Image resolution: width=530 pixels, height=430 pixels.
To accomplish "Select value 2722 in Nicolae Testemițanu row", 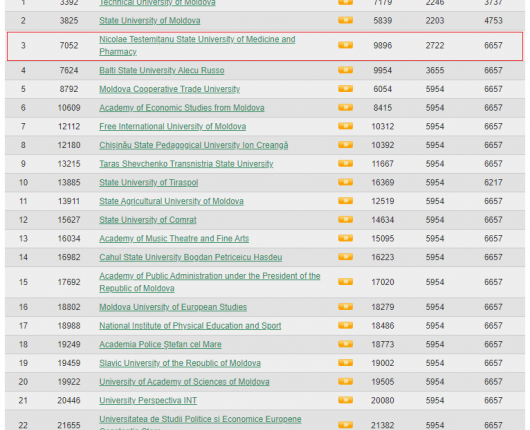I will click(435, 45).
